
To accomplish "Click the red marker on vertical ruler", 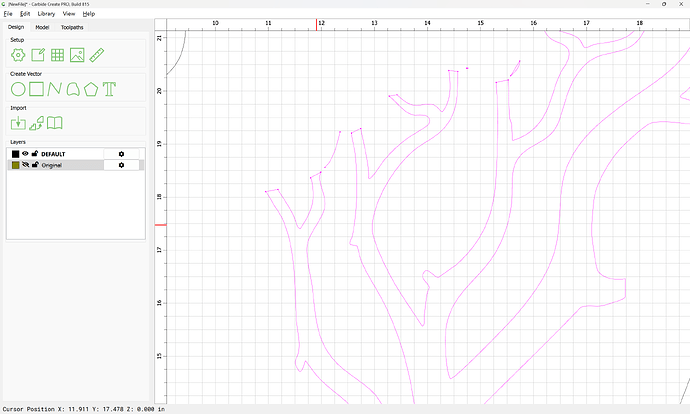I will point(161,225).
